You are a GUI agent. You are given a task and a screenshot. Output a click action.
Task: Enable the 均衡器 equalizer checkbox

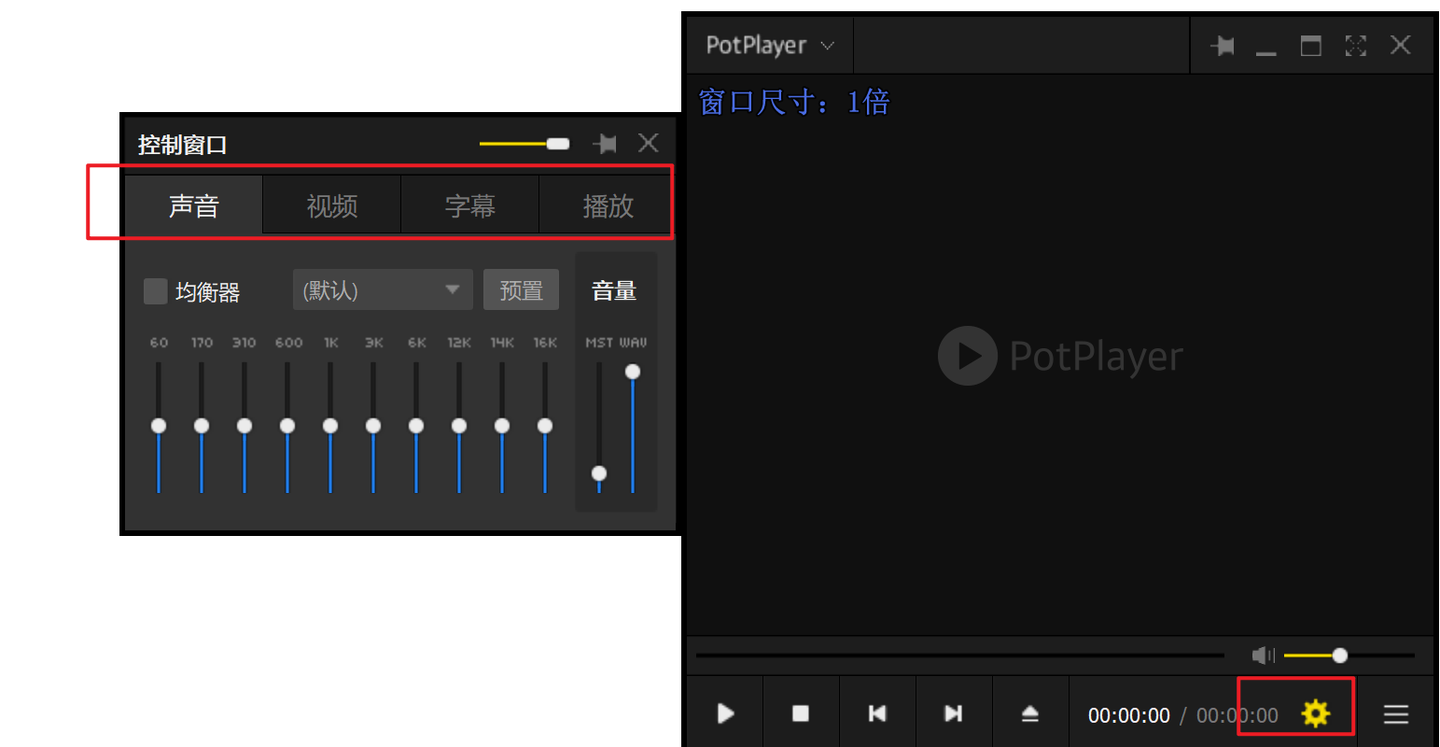[x=155, y=291]
